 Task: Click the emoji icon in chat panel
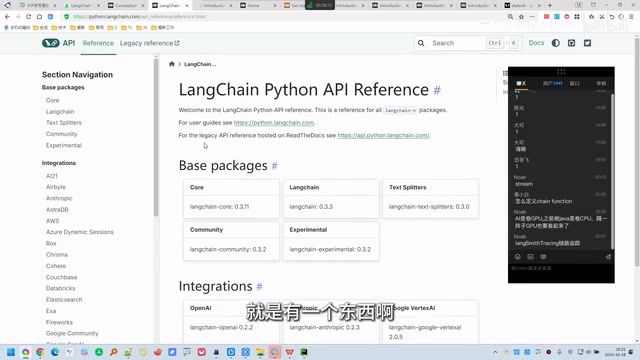click(x=518, y=257)
